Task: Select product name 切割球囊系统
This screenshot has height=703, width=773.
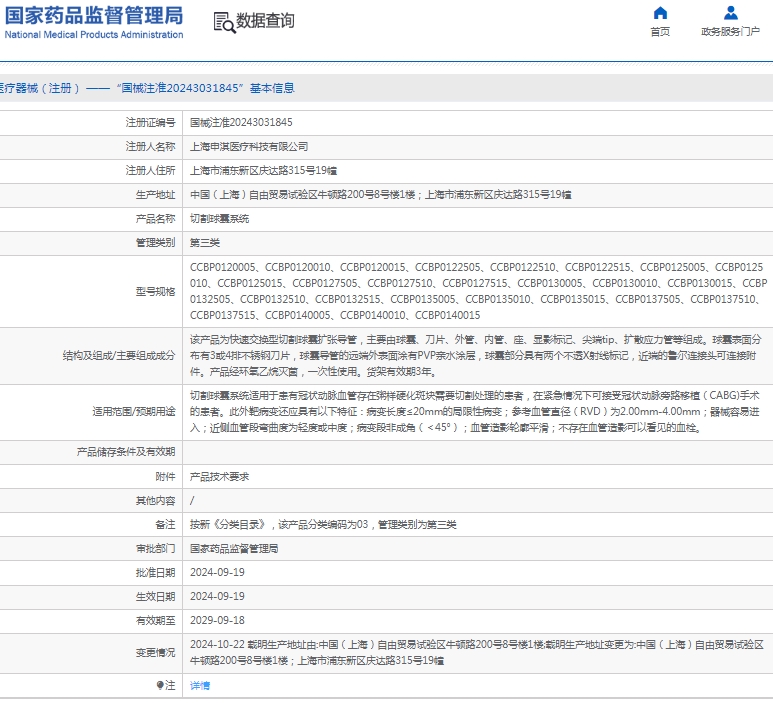Action: click(219, 218)
